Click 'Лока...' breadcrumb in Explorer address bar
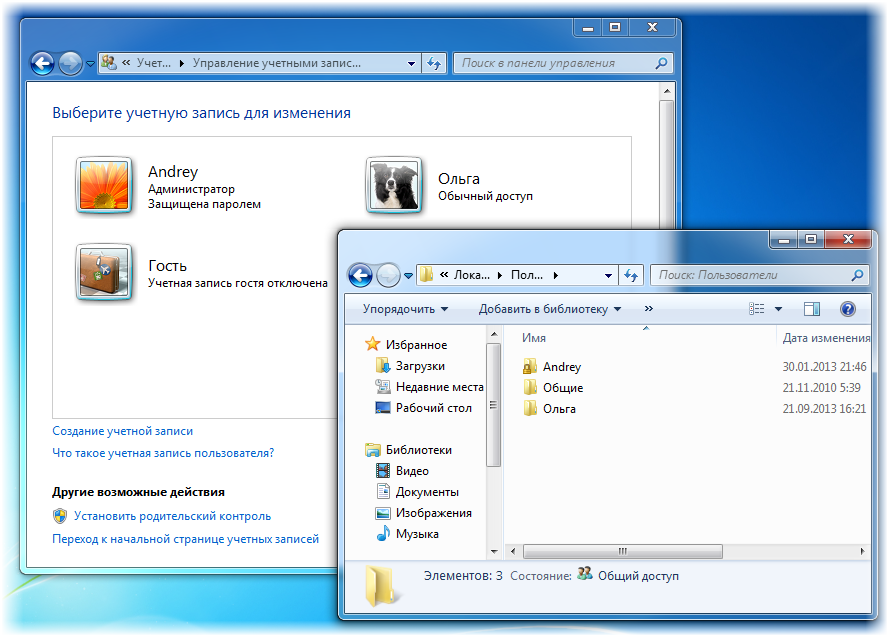889x637 pixels. click(x=472, y=275)
